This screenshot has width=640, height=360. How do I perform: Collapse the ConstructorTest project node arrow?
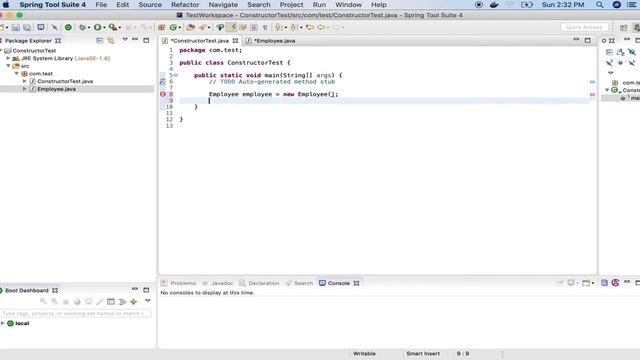click(x=2, y=51)
